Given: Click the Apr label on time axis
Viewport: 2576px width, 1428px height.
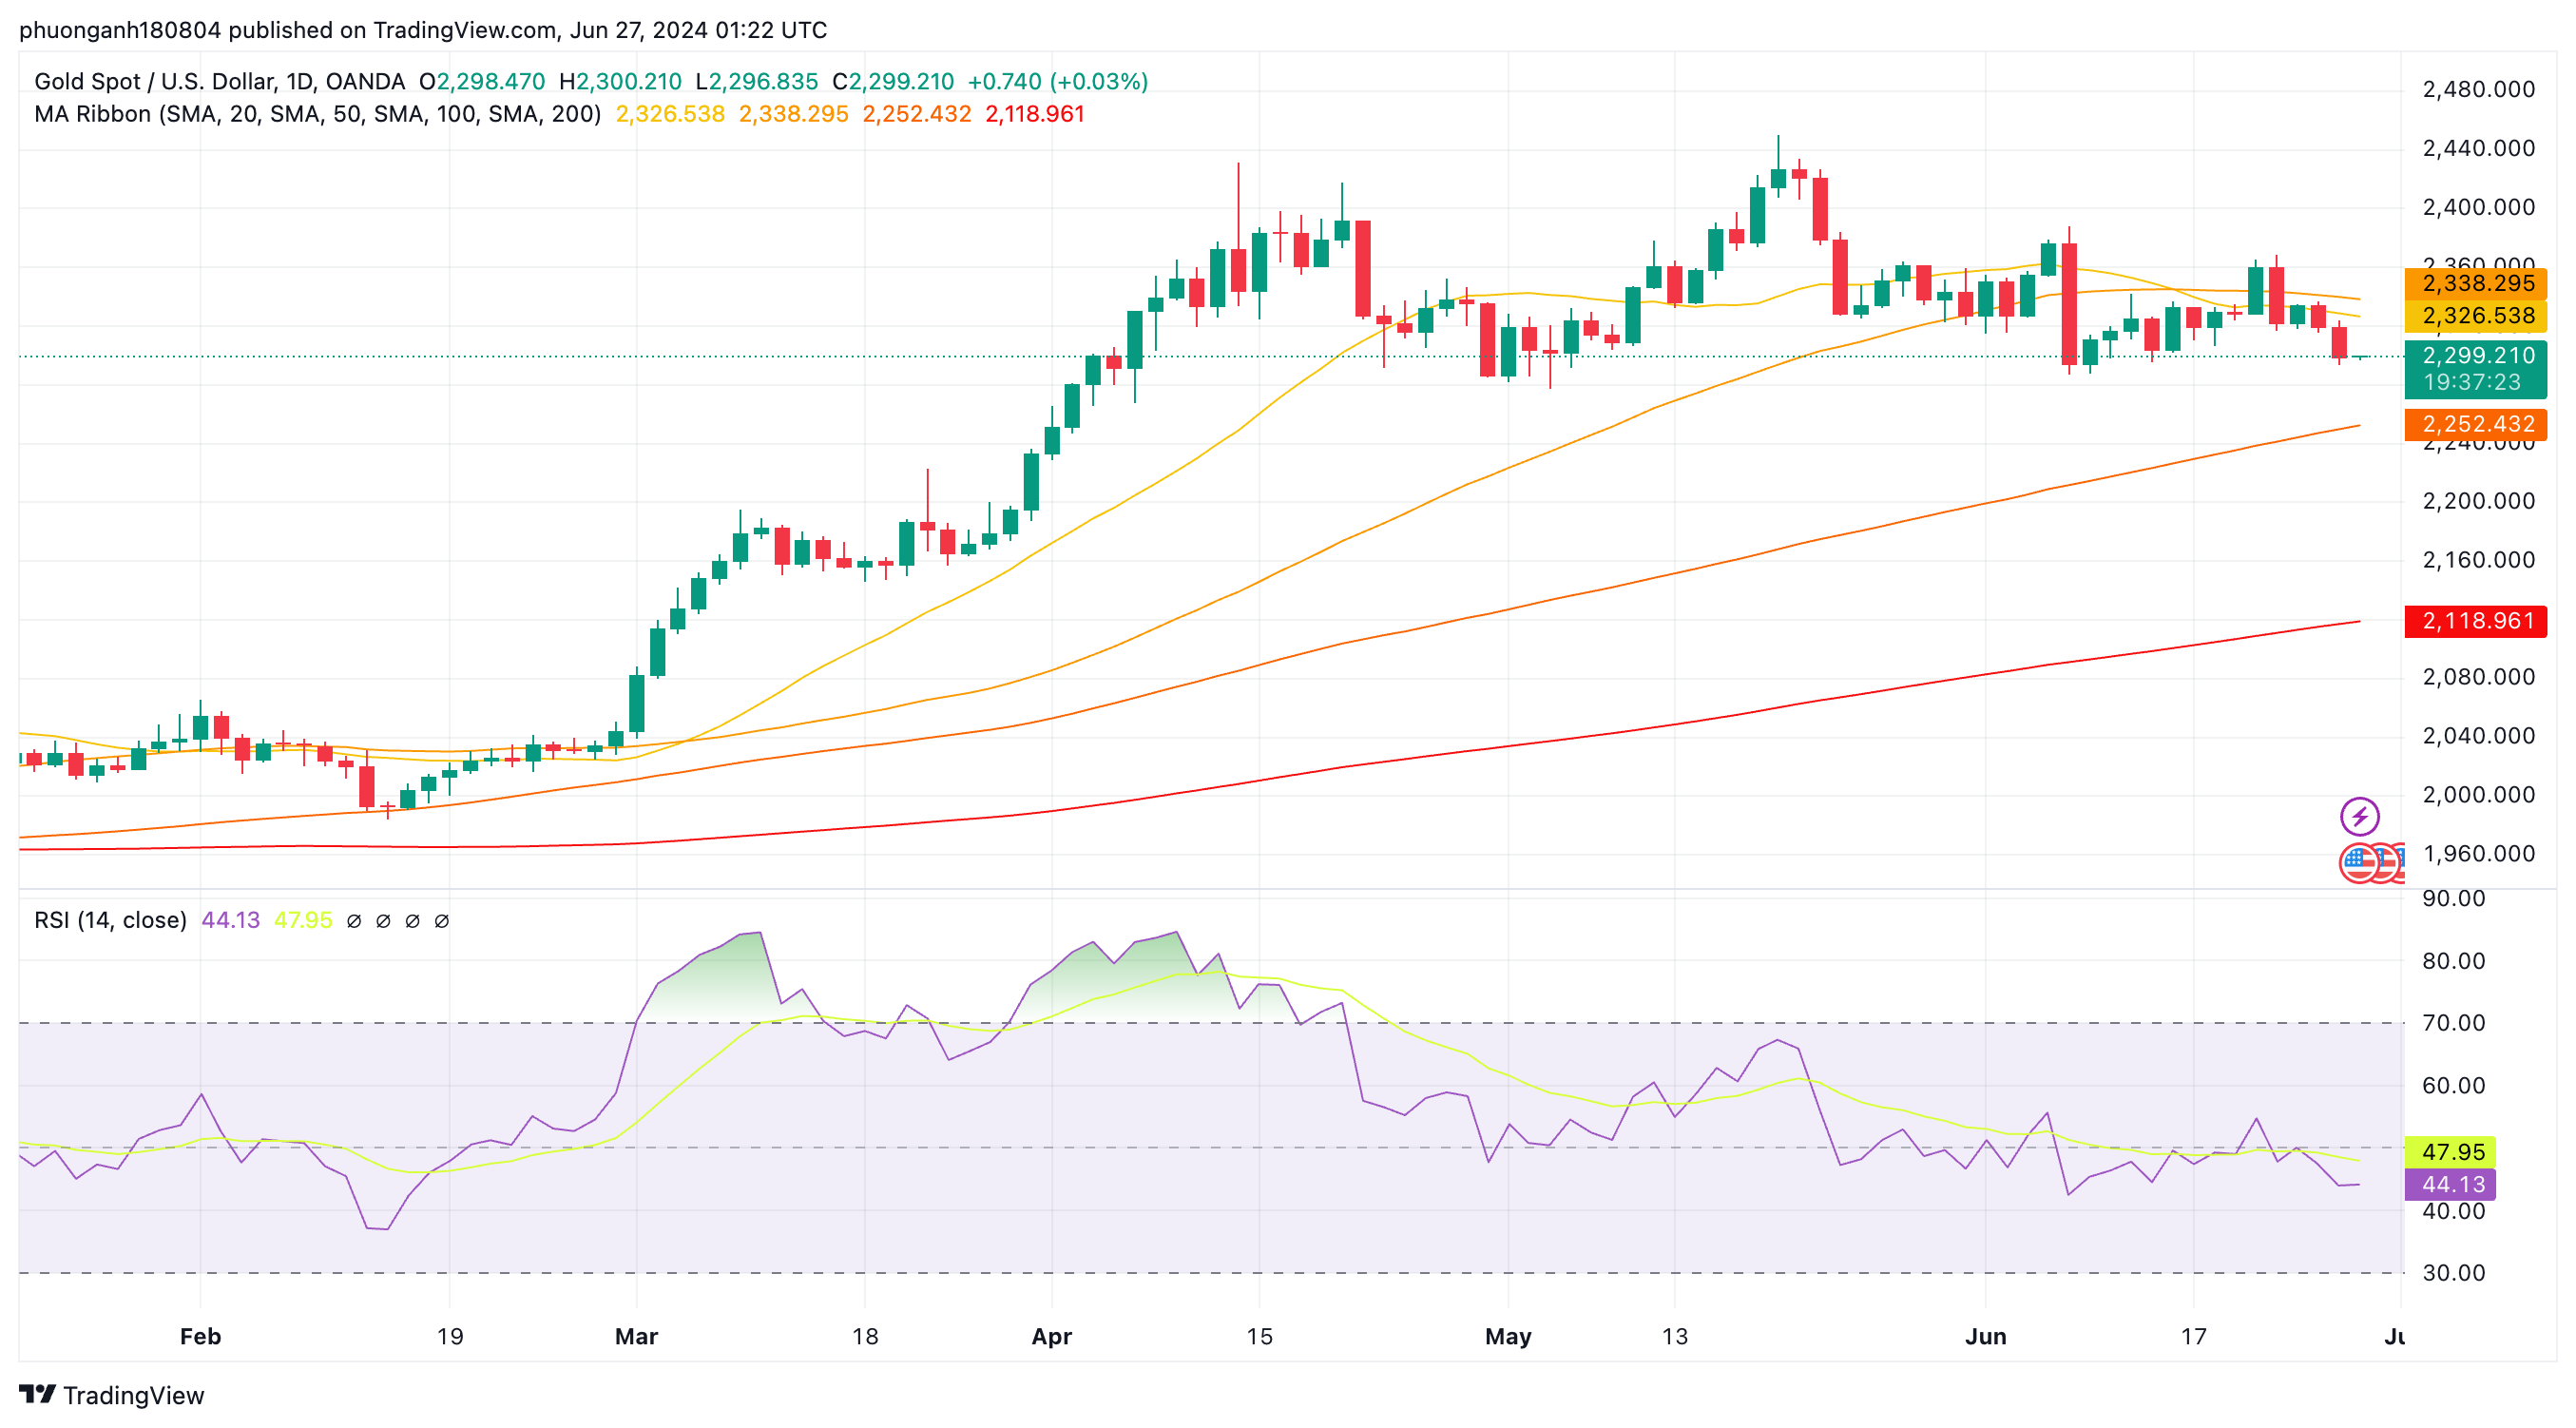Looking at the screenshot, I should coord(1051,1336).
